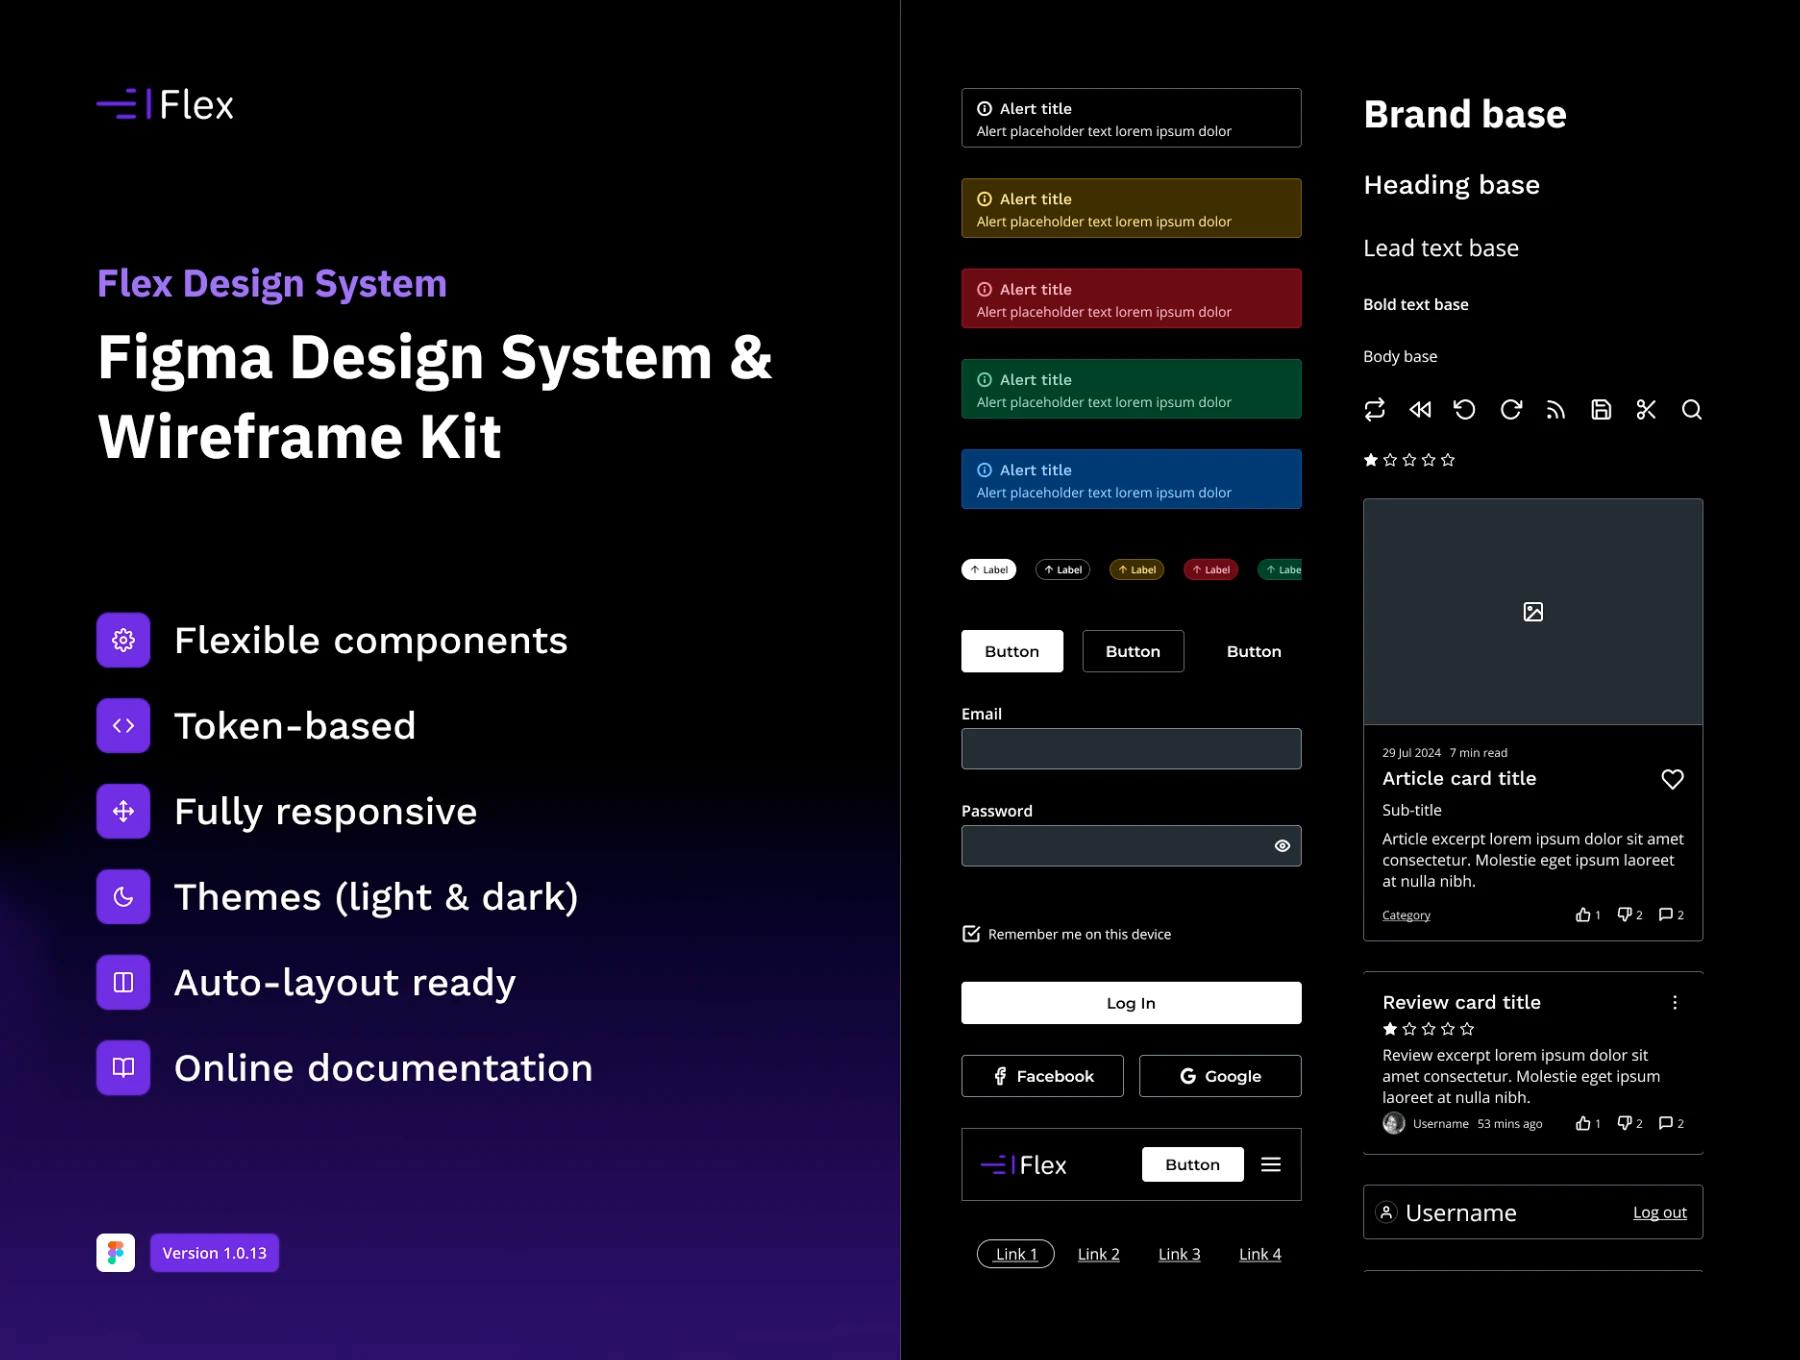The image size is (1800, 1360).
Task: Click the blue info alert banner
Action: [x=1131, y=479]
